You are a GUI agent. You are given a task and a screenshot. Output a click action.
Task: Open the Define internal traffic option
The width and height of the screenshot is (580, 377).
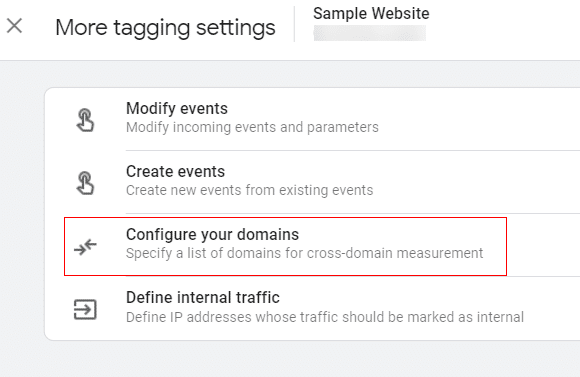click(313, 308)
